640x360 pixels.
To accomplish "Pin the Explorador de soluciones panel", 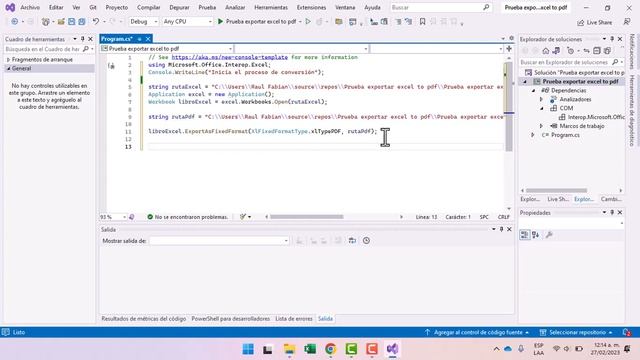I will point(612,39).
